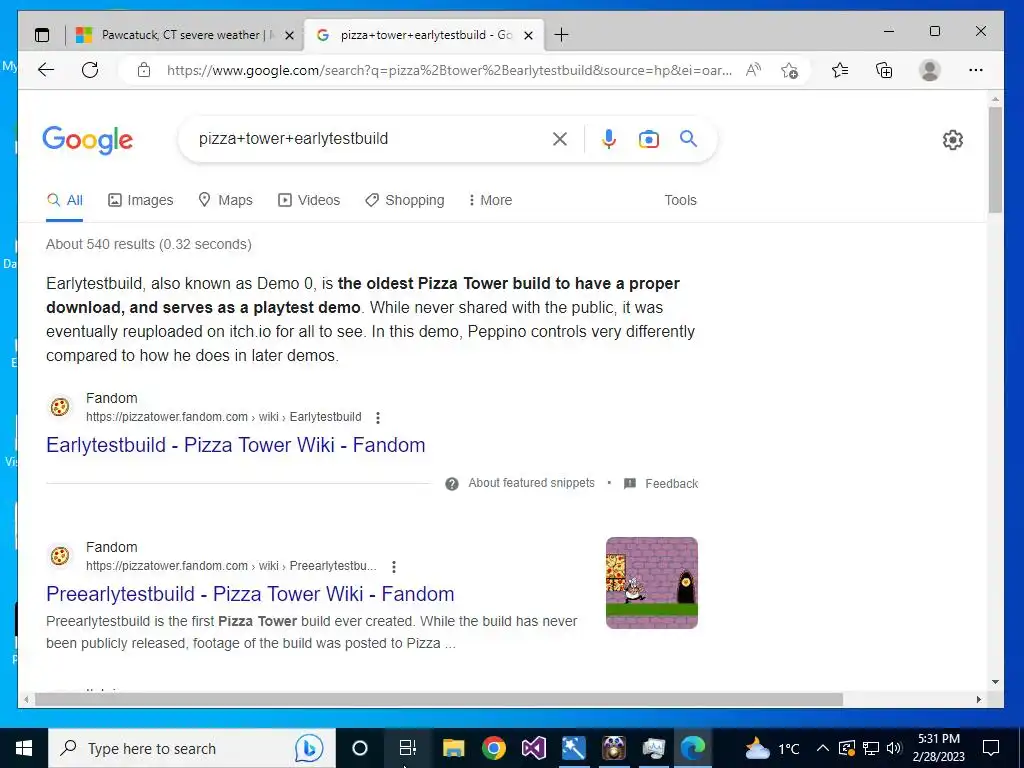The width and height of the screenshot is (1024, 768).
Task: Start search by voice microphone
Action: click(609, 138)
